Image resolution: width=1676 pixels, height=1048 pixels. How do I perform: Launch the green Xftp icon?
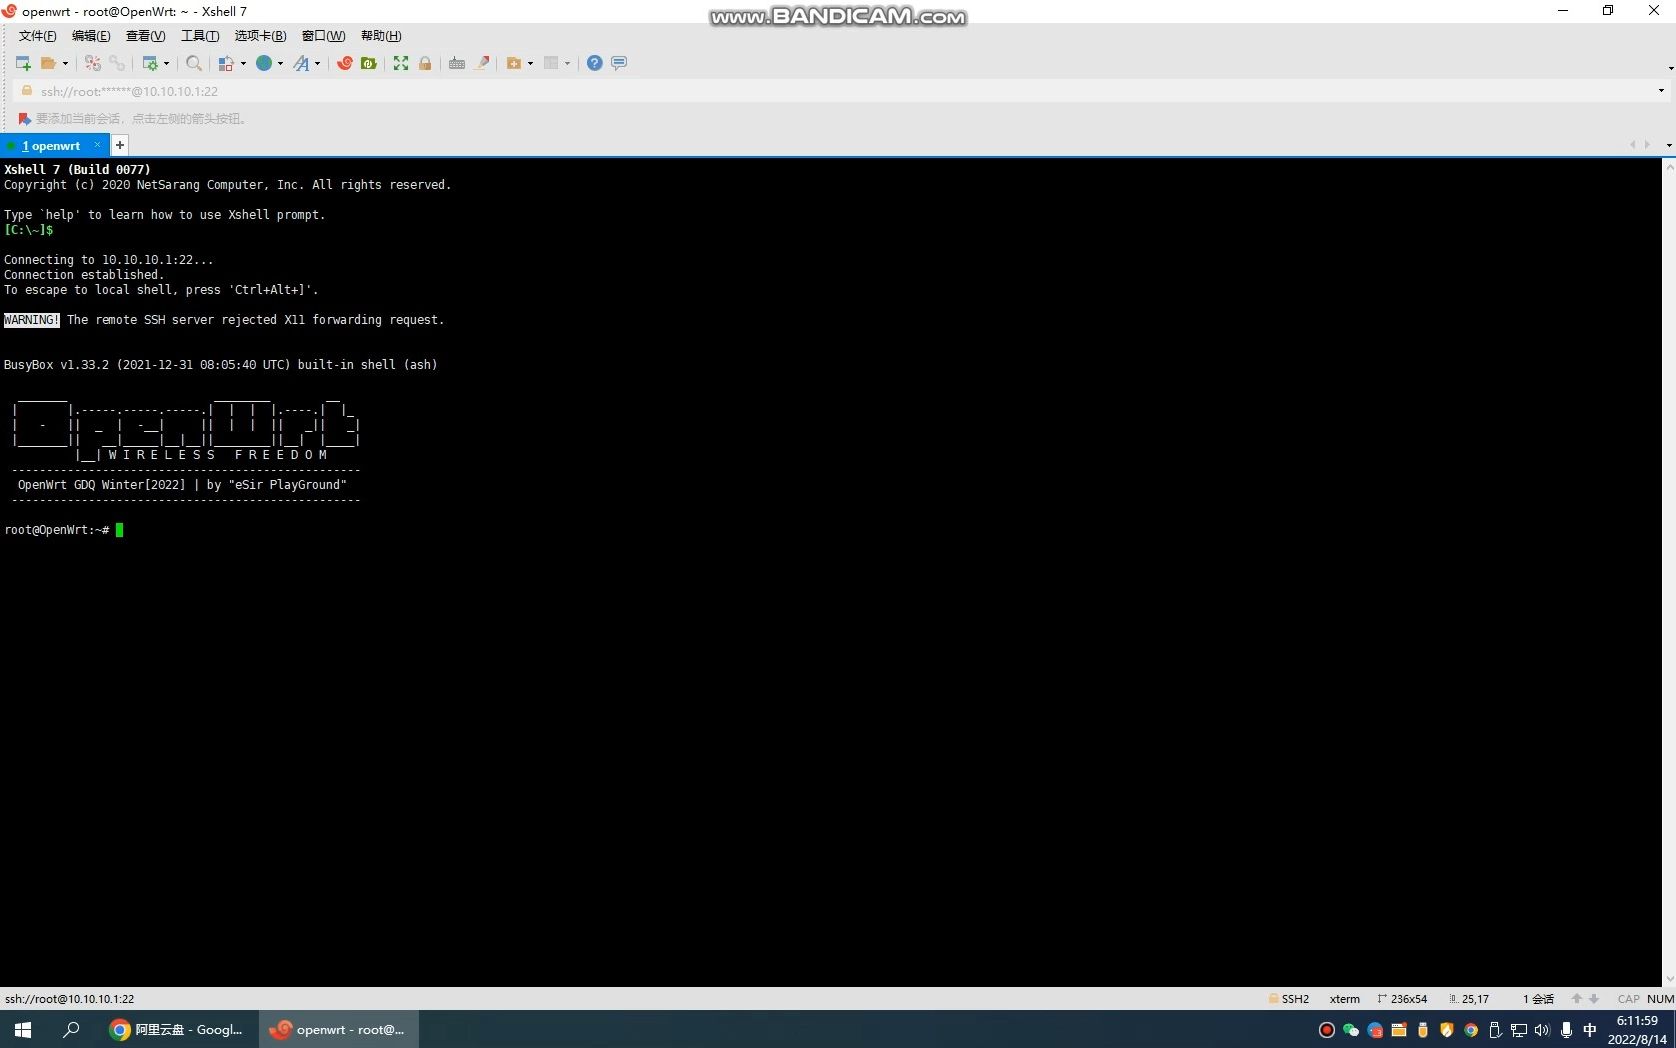(x=369, y=63)
